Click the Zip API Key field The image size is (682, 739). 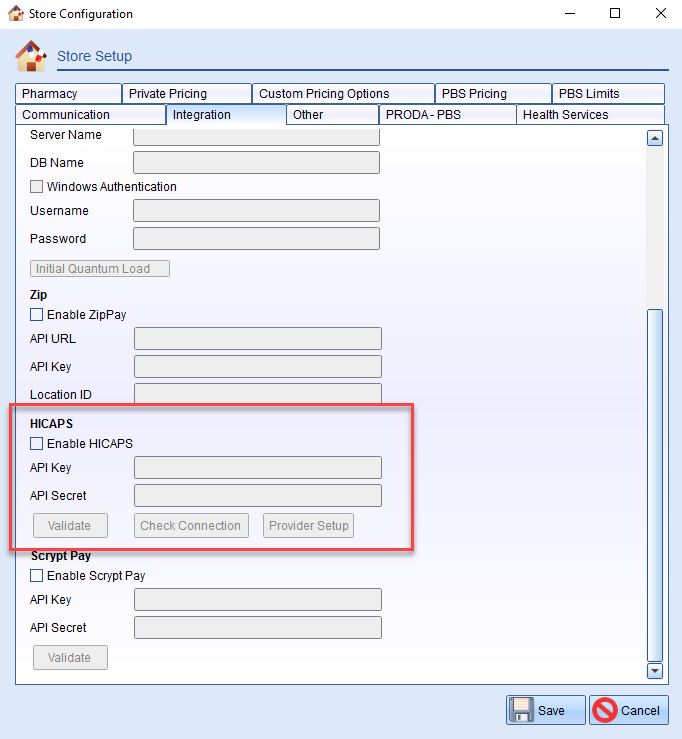coord(258,367)
